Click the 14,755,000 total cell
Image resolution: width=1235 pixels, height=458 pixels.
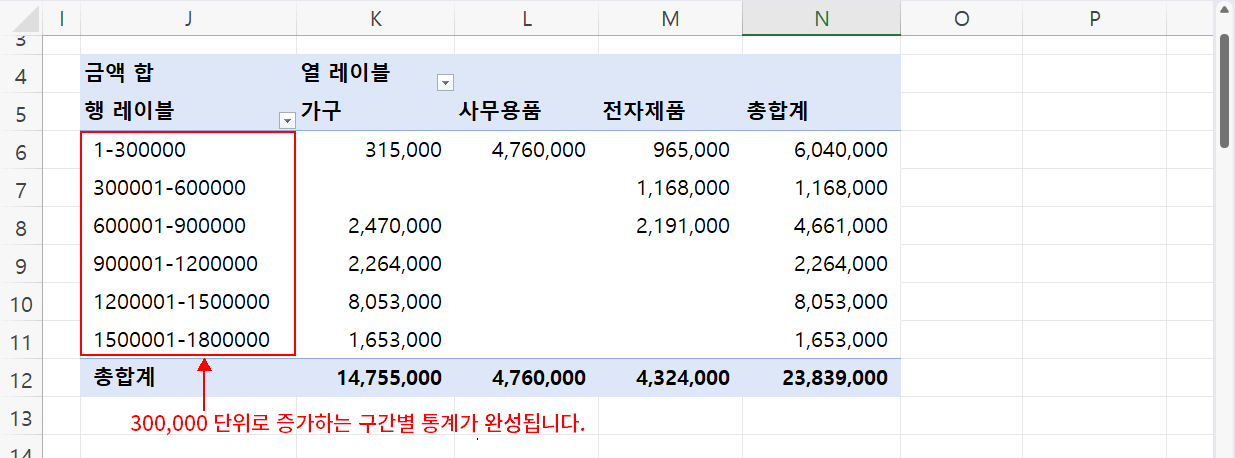[x=375, y=377]
